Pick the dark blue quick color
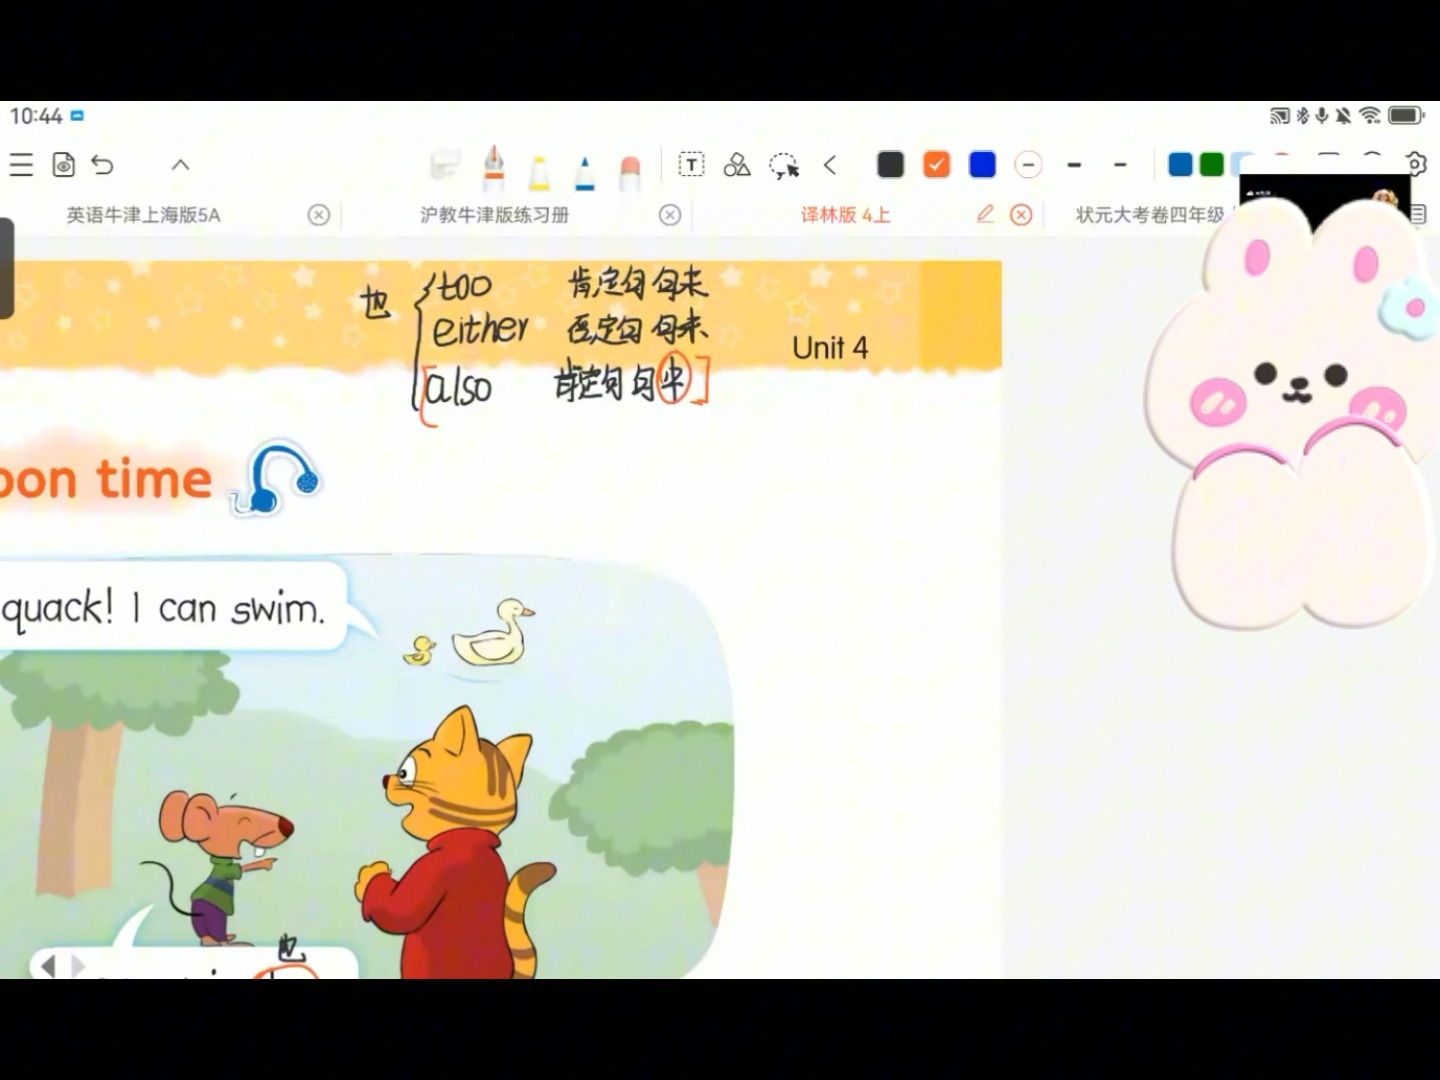Screen dimensions: 1440x1080 [1180, 165]
